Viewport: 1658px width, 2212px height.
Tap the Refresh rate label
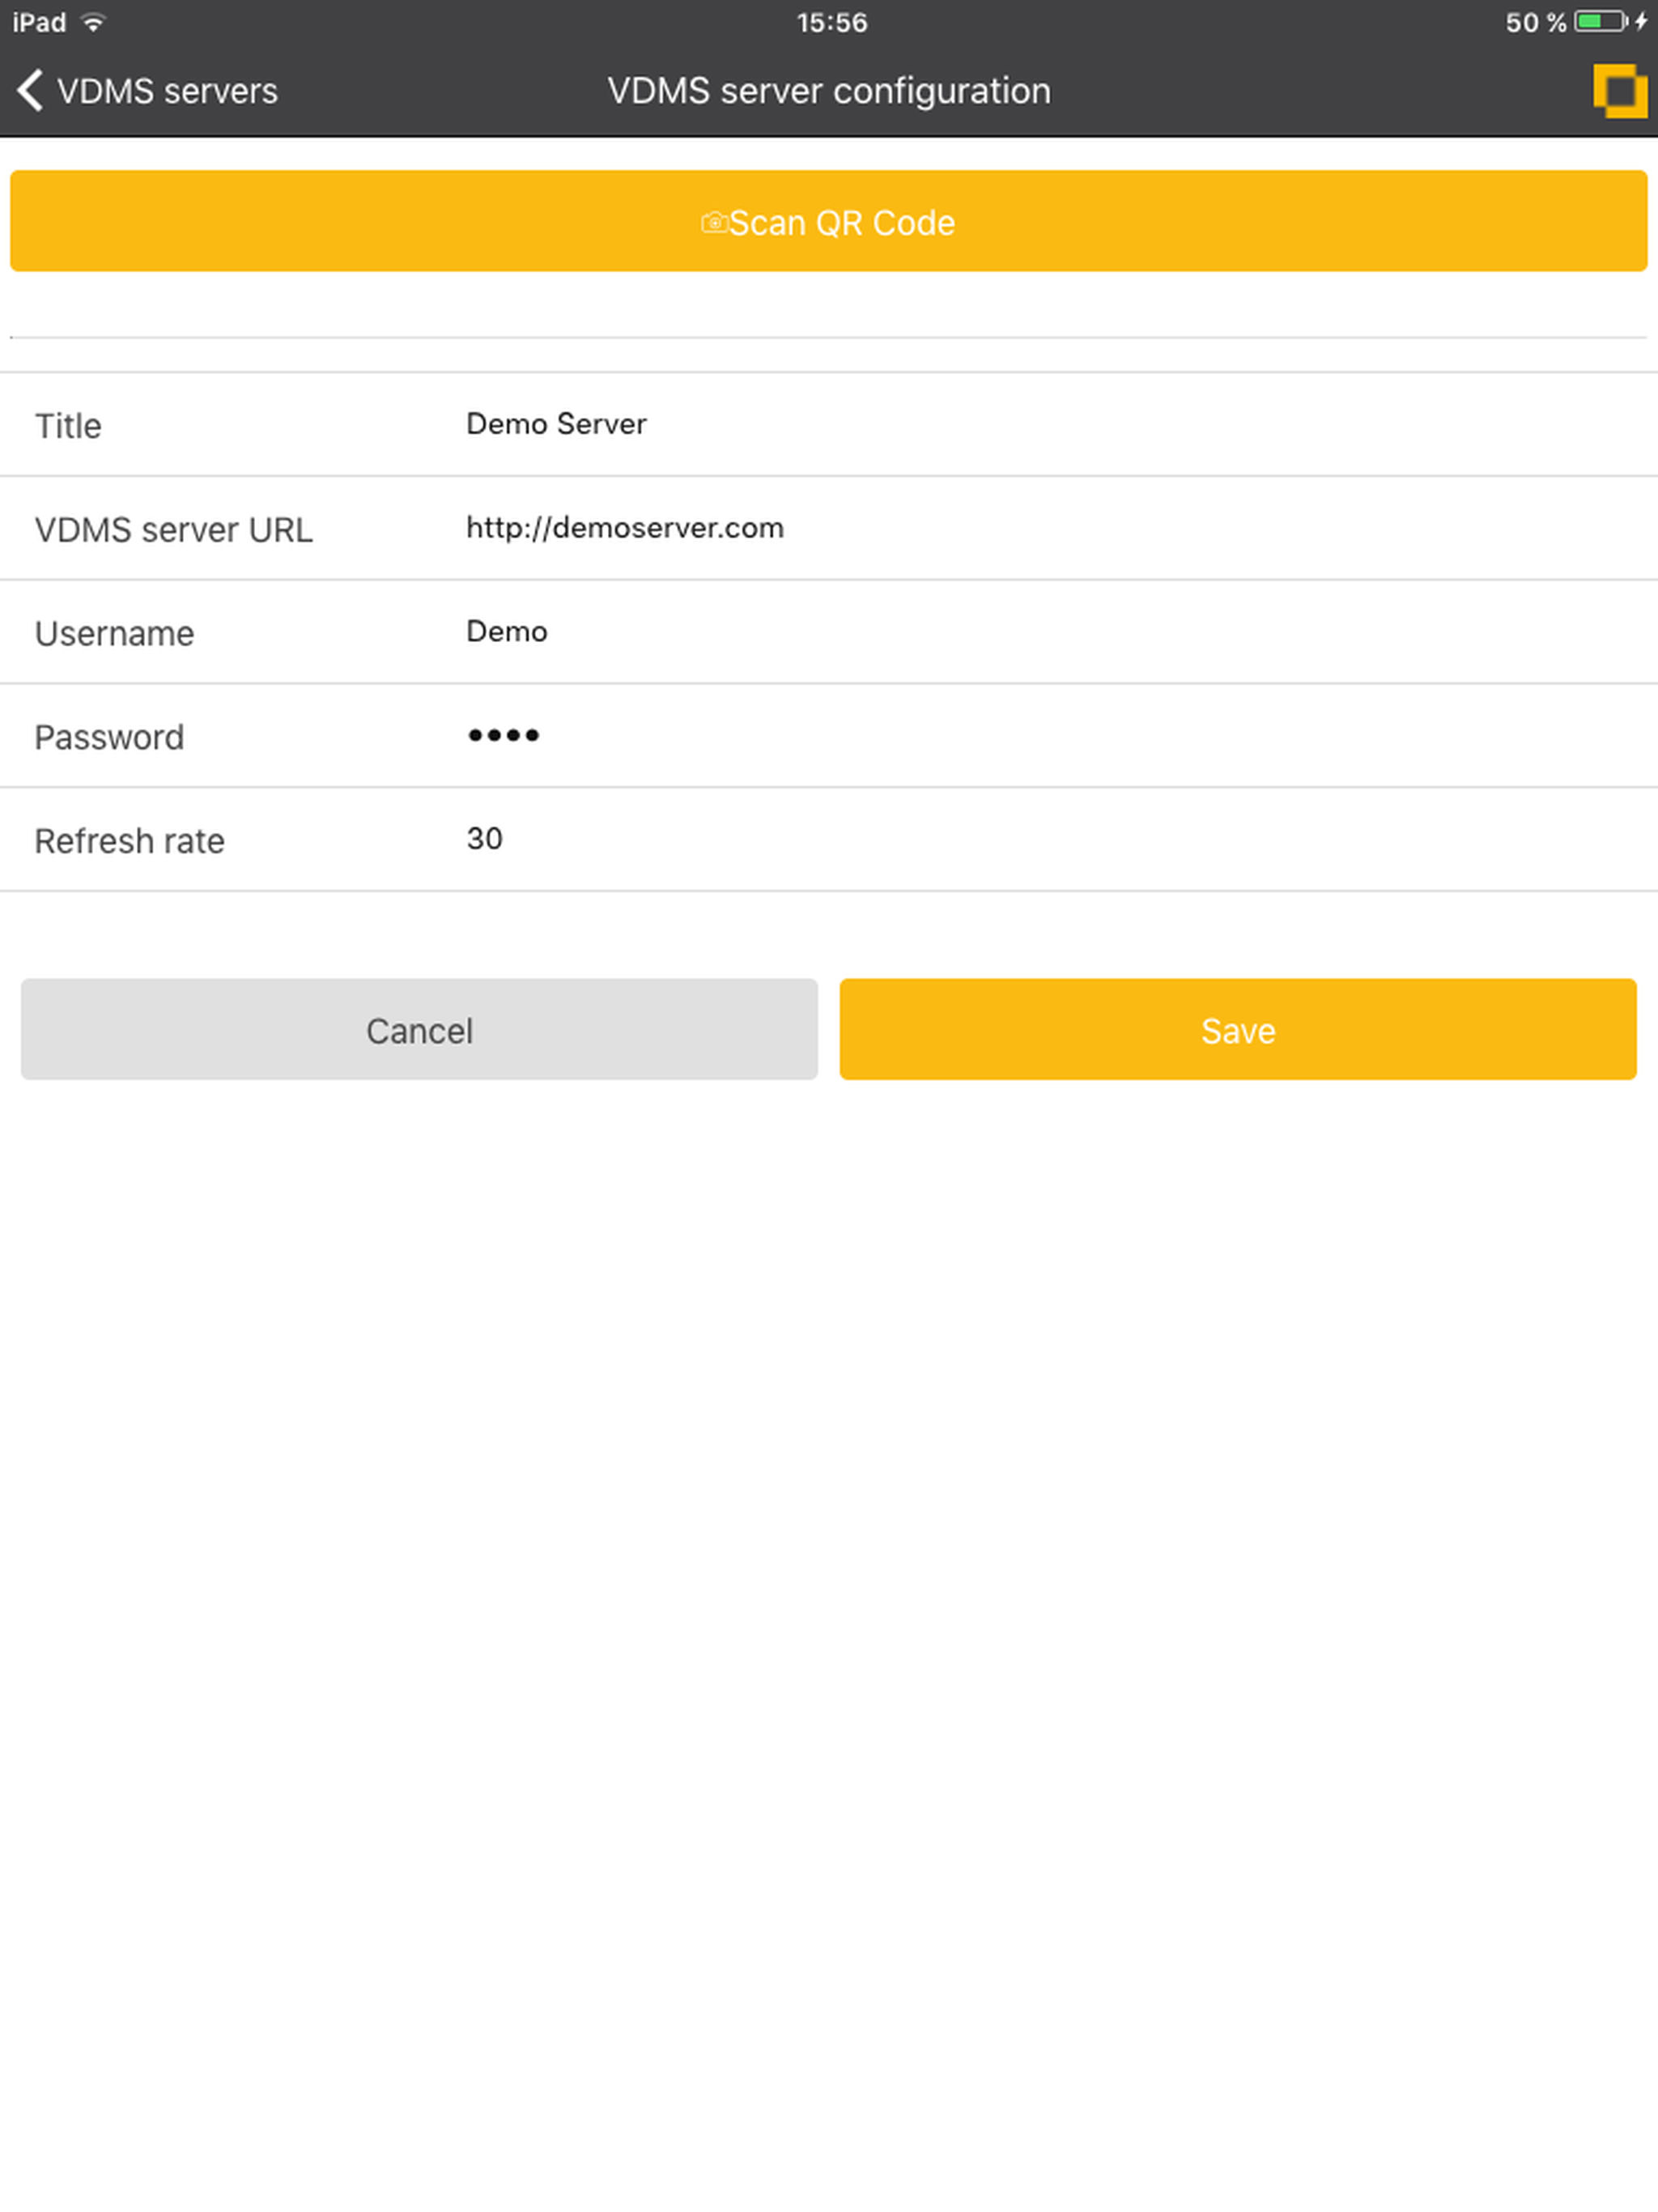[x=129, y=841]
